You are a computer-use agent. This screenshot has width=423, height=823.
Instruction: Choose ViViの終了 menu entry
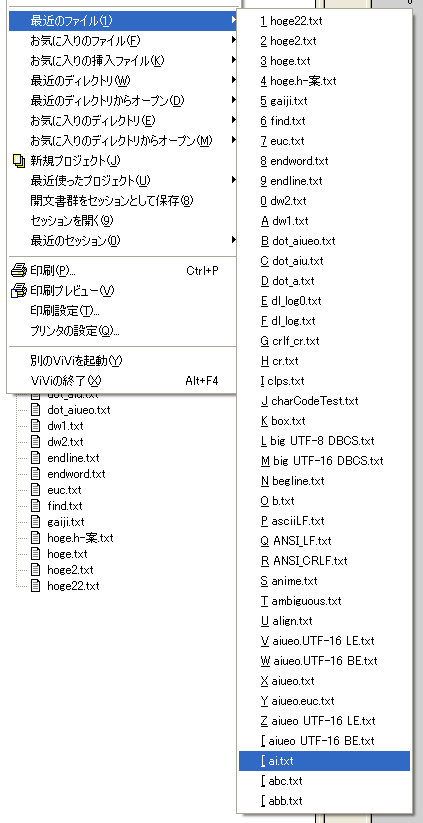[122, 381]
